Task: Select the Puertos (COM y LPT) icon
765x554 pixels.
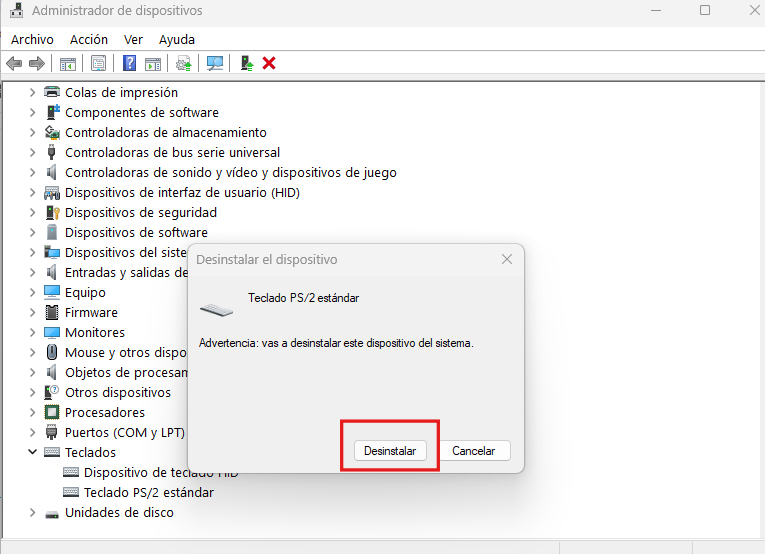Action: [x=51, y=432]
